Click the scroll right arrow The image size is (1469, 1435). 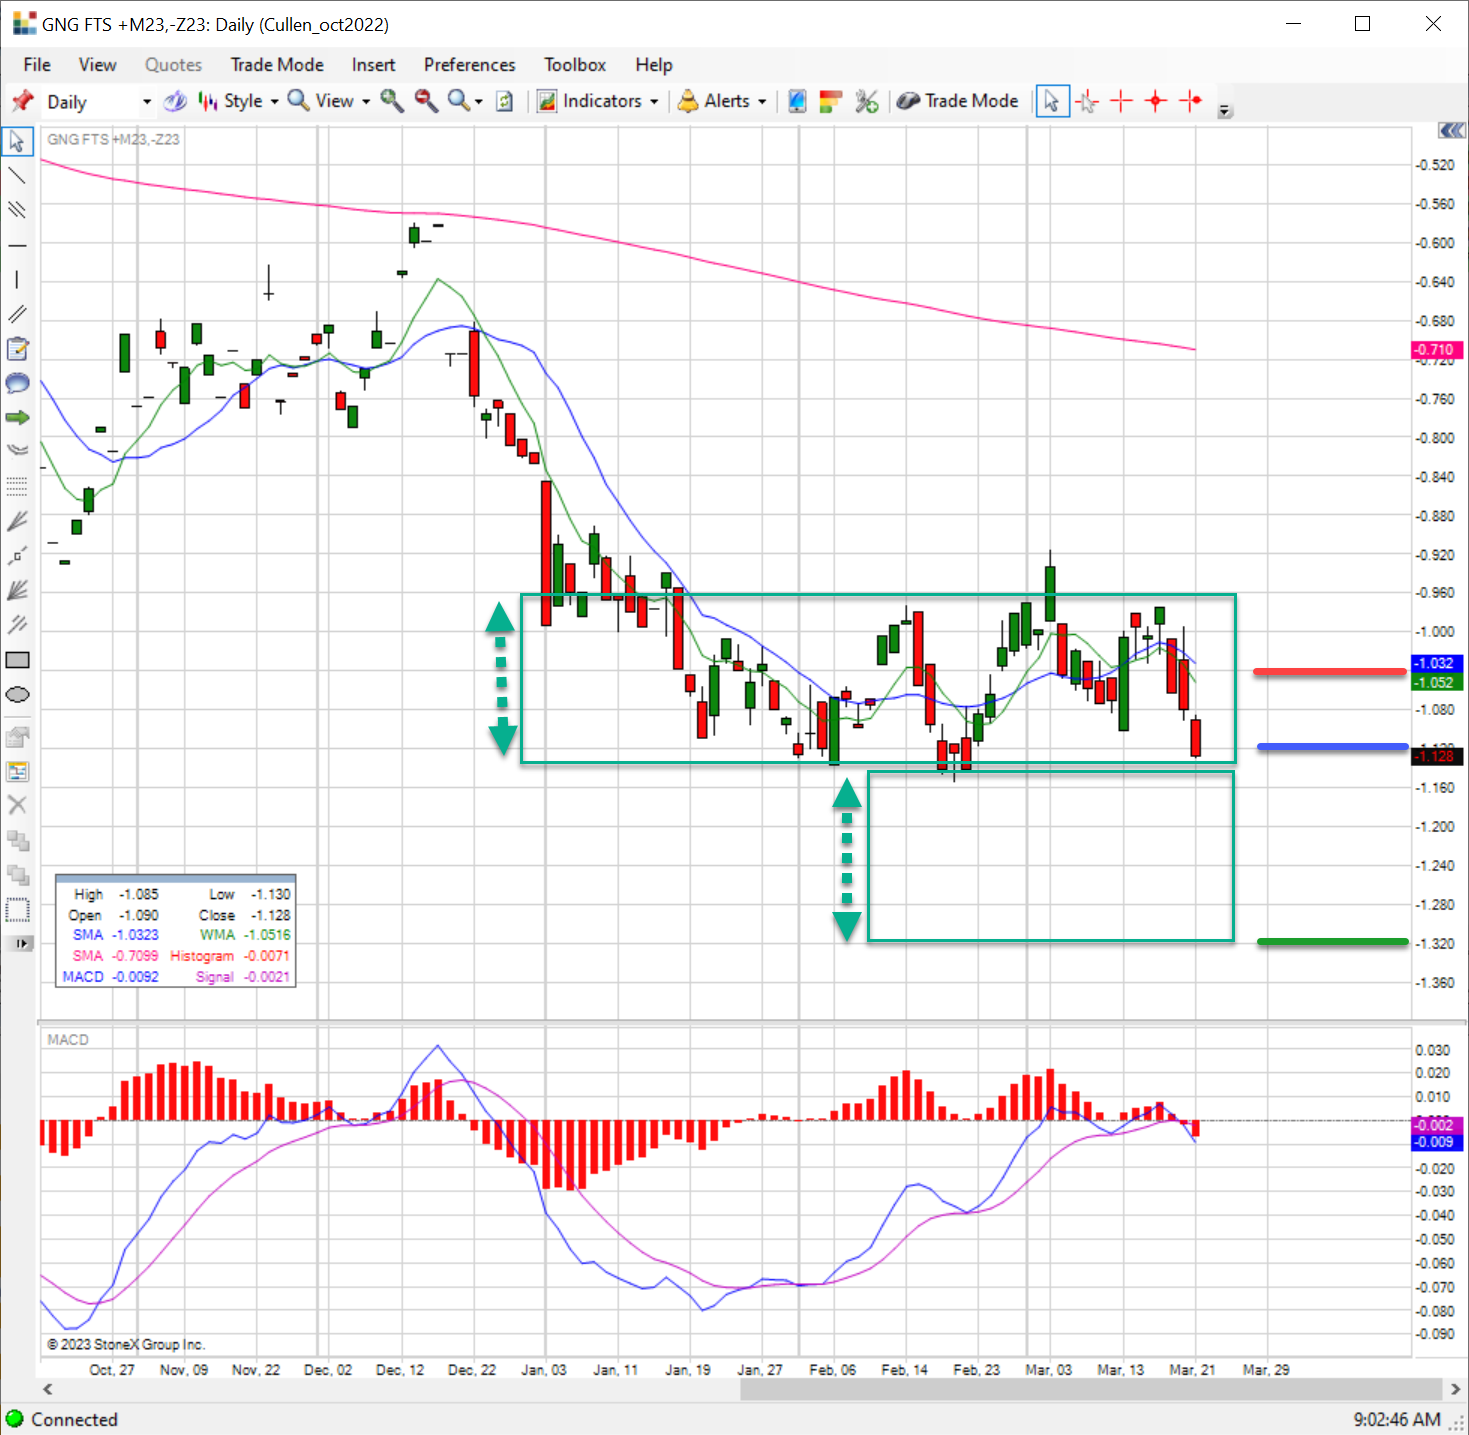1455,1389
